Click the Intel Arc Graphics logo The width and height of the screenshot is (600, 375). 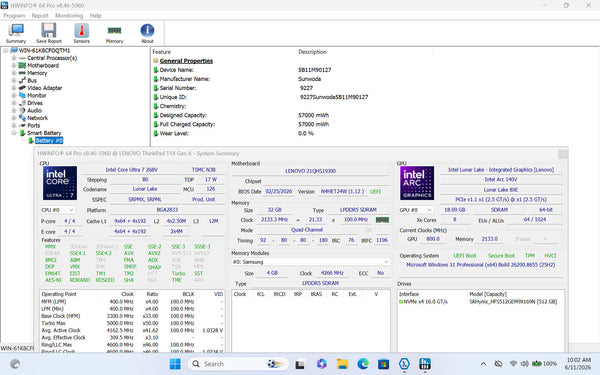tap(417, 183)
